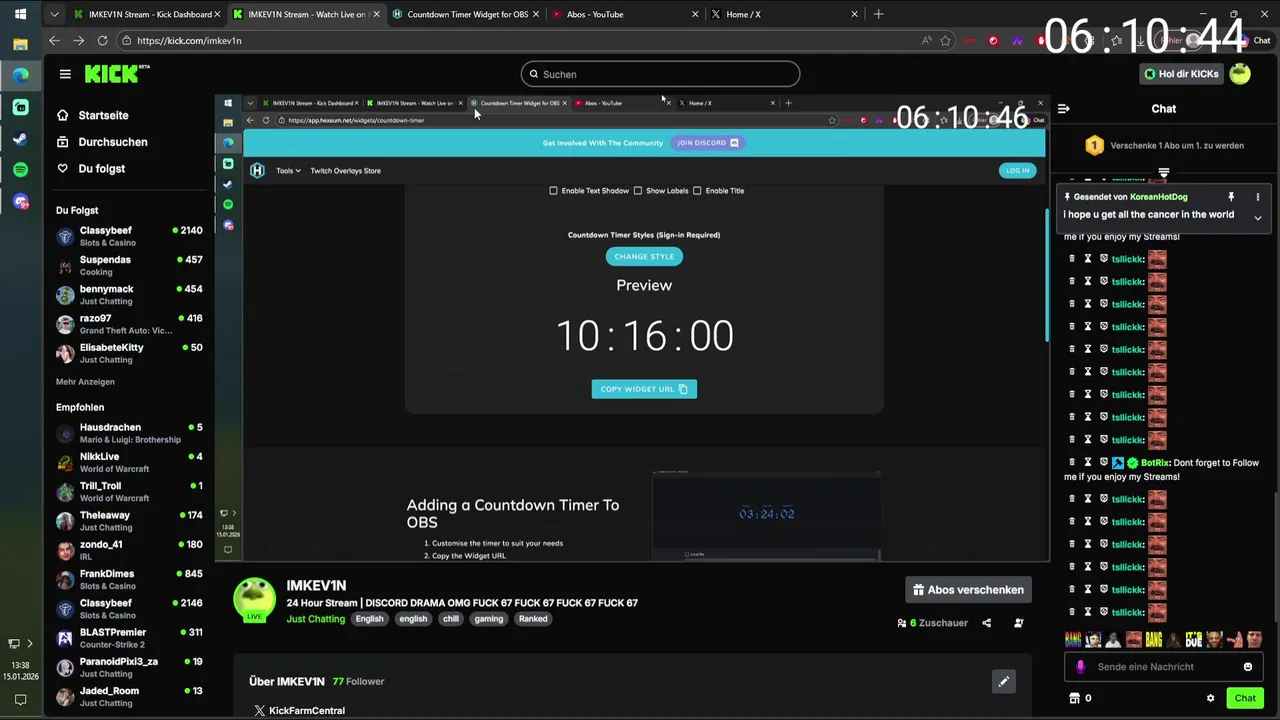Image resolution: width=1280 pixels, height=720 pixels.
Task: Open the Trill_Troll recommended channel
Action: 129,492
